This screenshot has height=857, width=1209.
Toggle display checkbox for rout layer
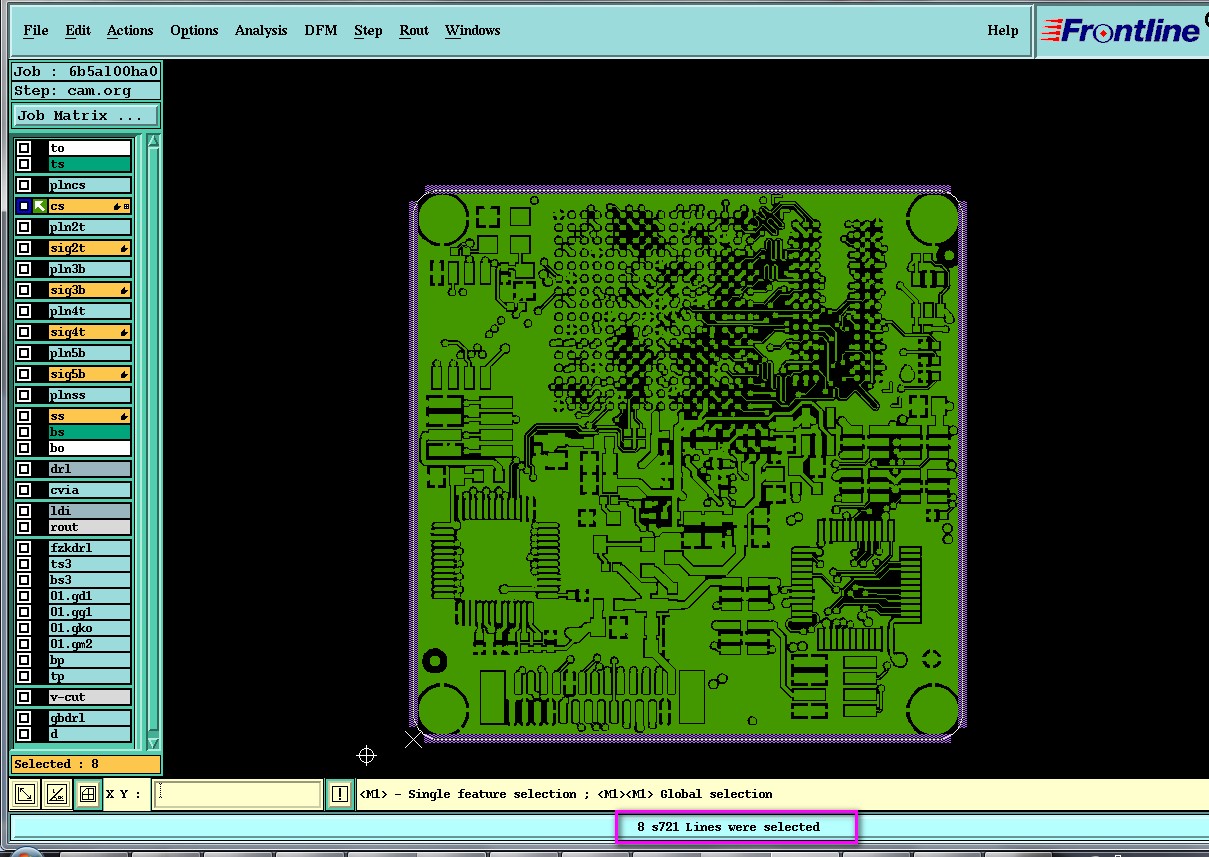pyautogui.click(x=24, y=527)
